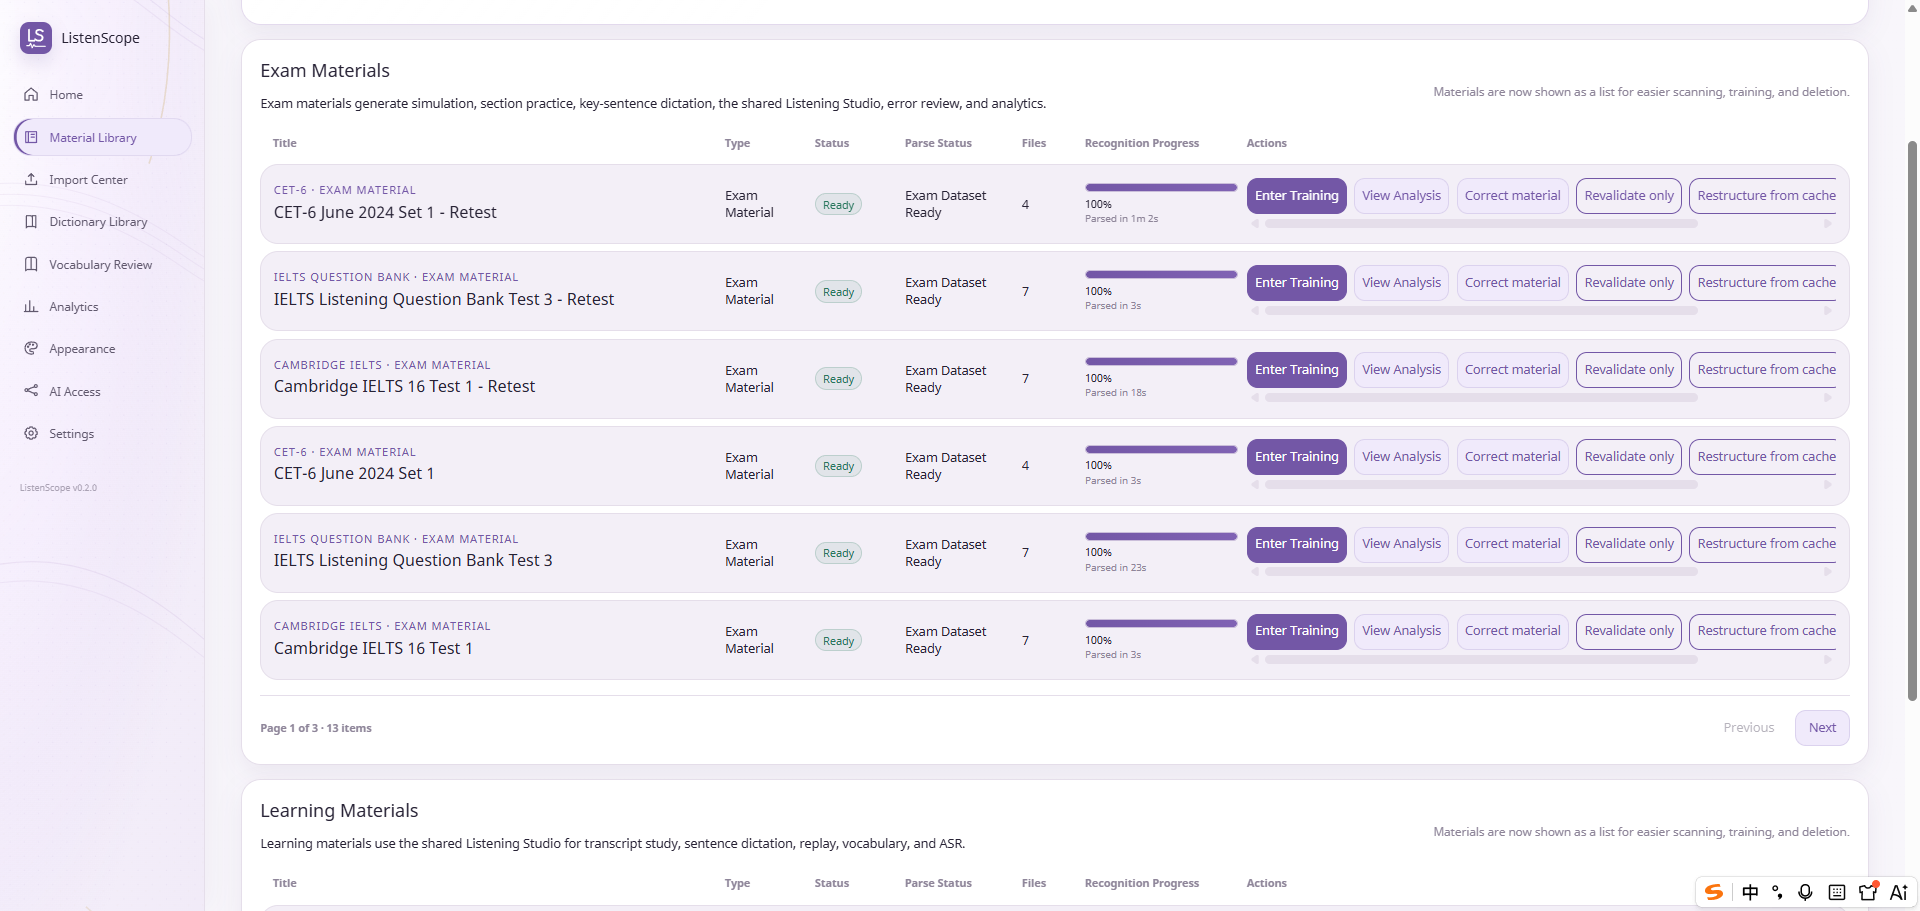Open AI Access share icon
The image size is (1920, 911).
point(31,391)
